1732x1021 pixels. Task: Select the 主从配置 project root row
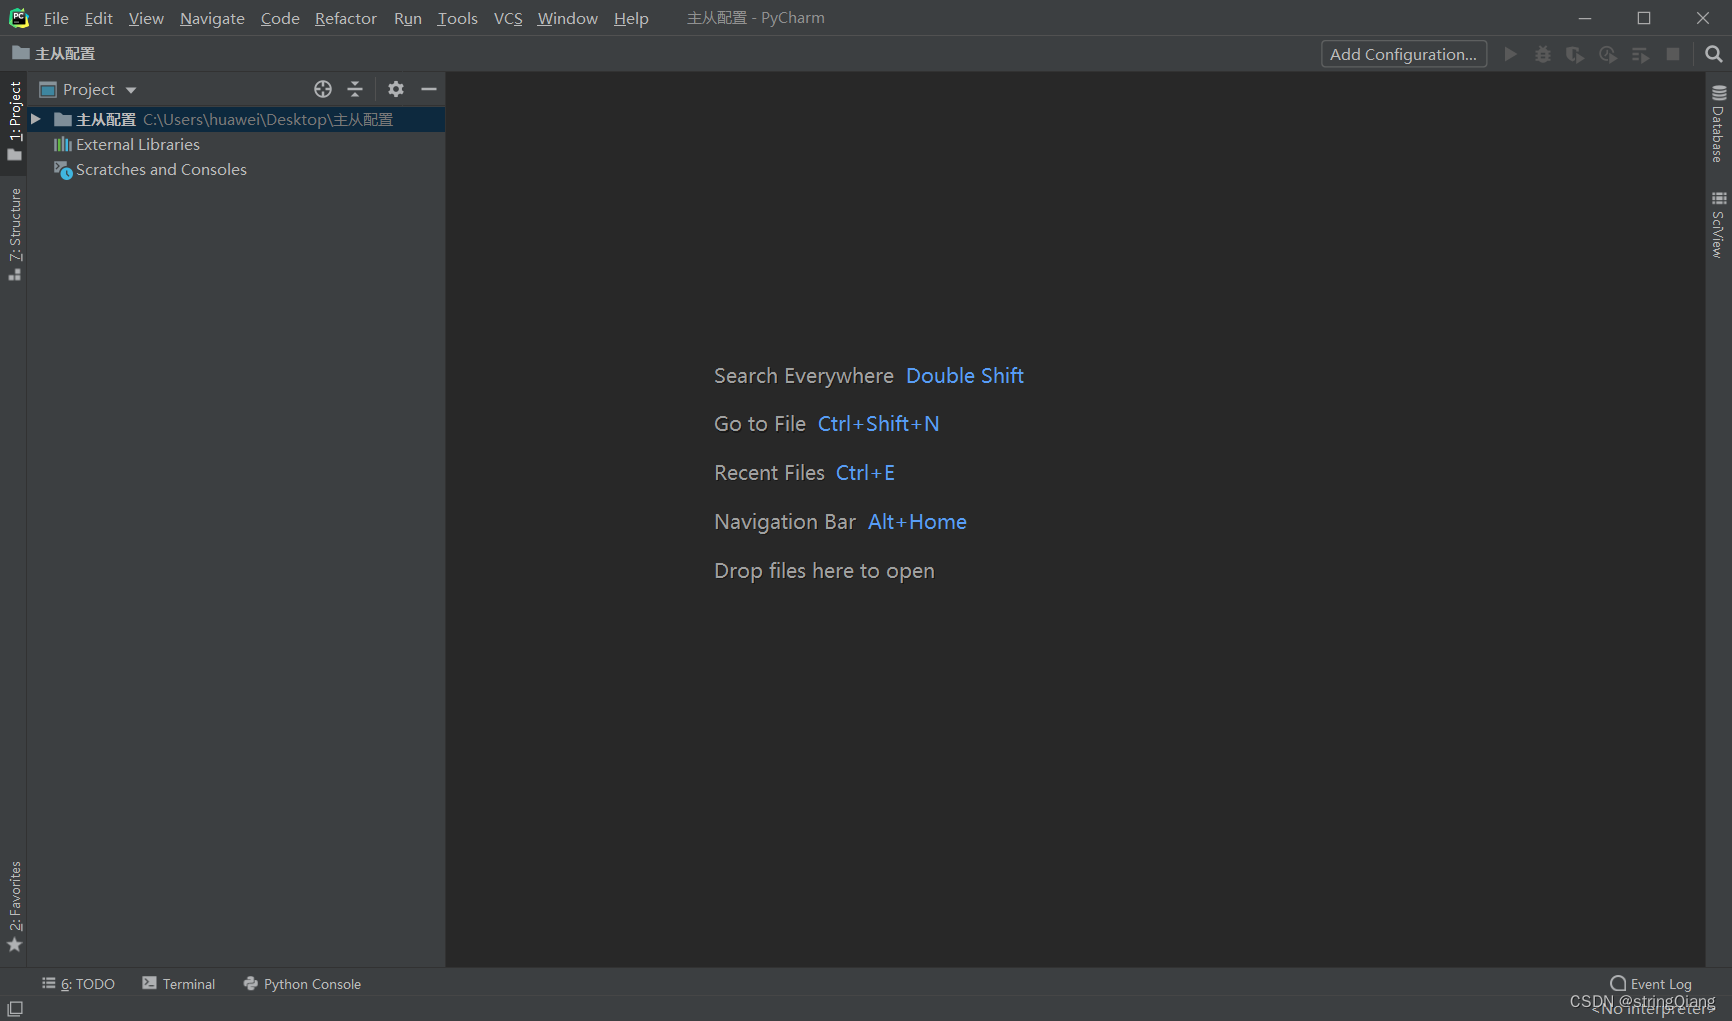click(236, 119)
